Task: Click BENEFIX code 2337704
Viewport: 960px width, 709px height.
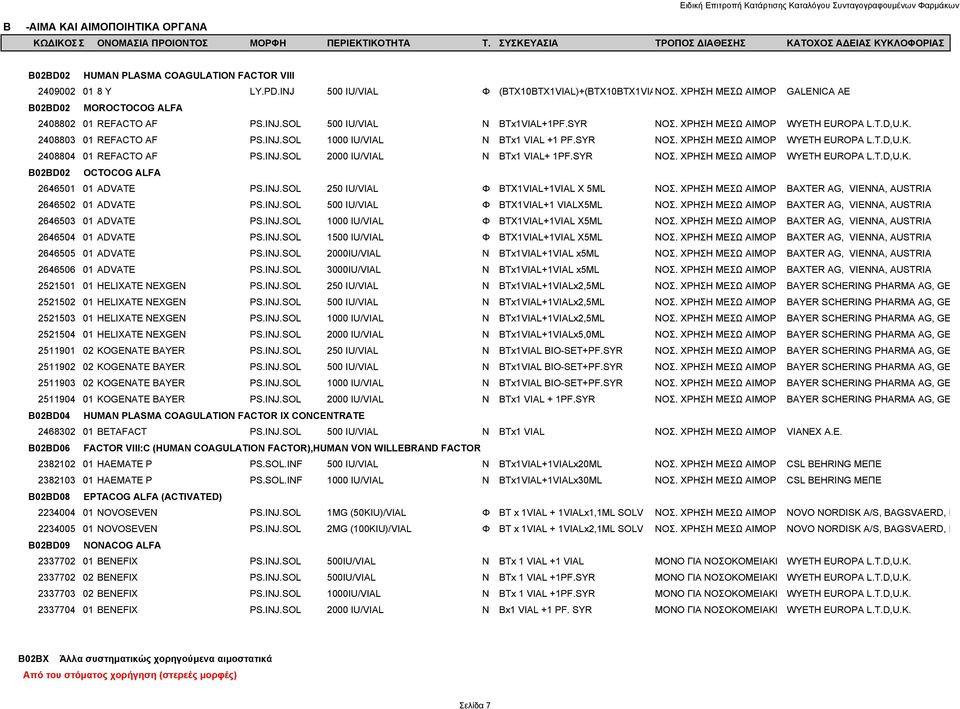Action: tap(56, 610)
